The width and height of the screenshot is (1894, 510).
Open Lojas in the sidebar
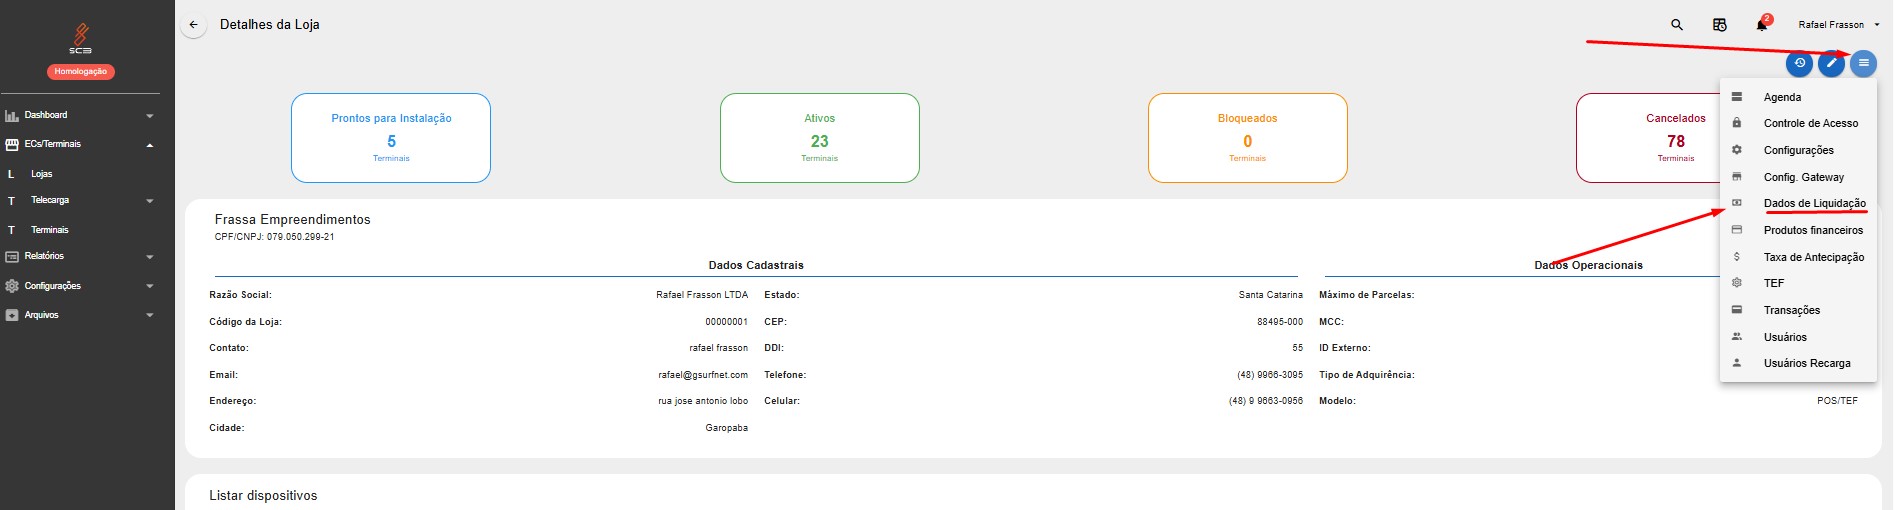(x=42, y=174)
